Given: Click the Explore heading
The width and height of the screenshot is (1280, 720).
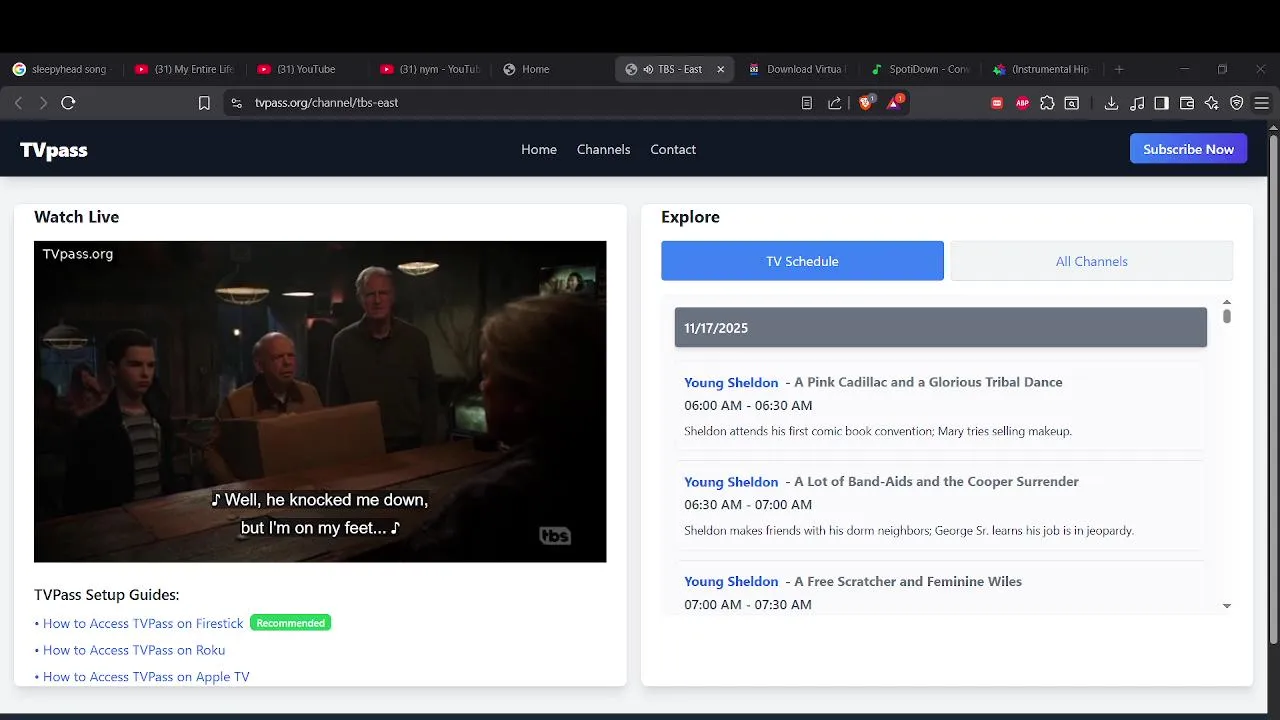Looking at the screenshot, I should click(x=690, y=217).
